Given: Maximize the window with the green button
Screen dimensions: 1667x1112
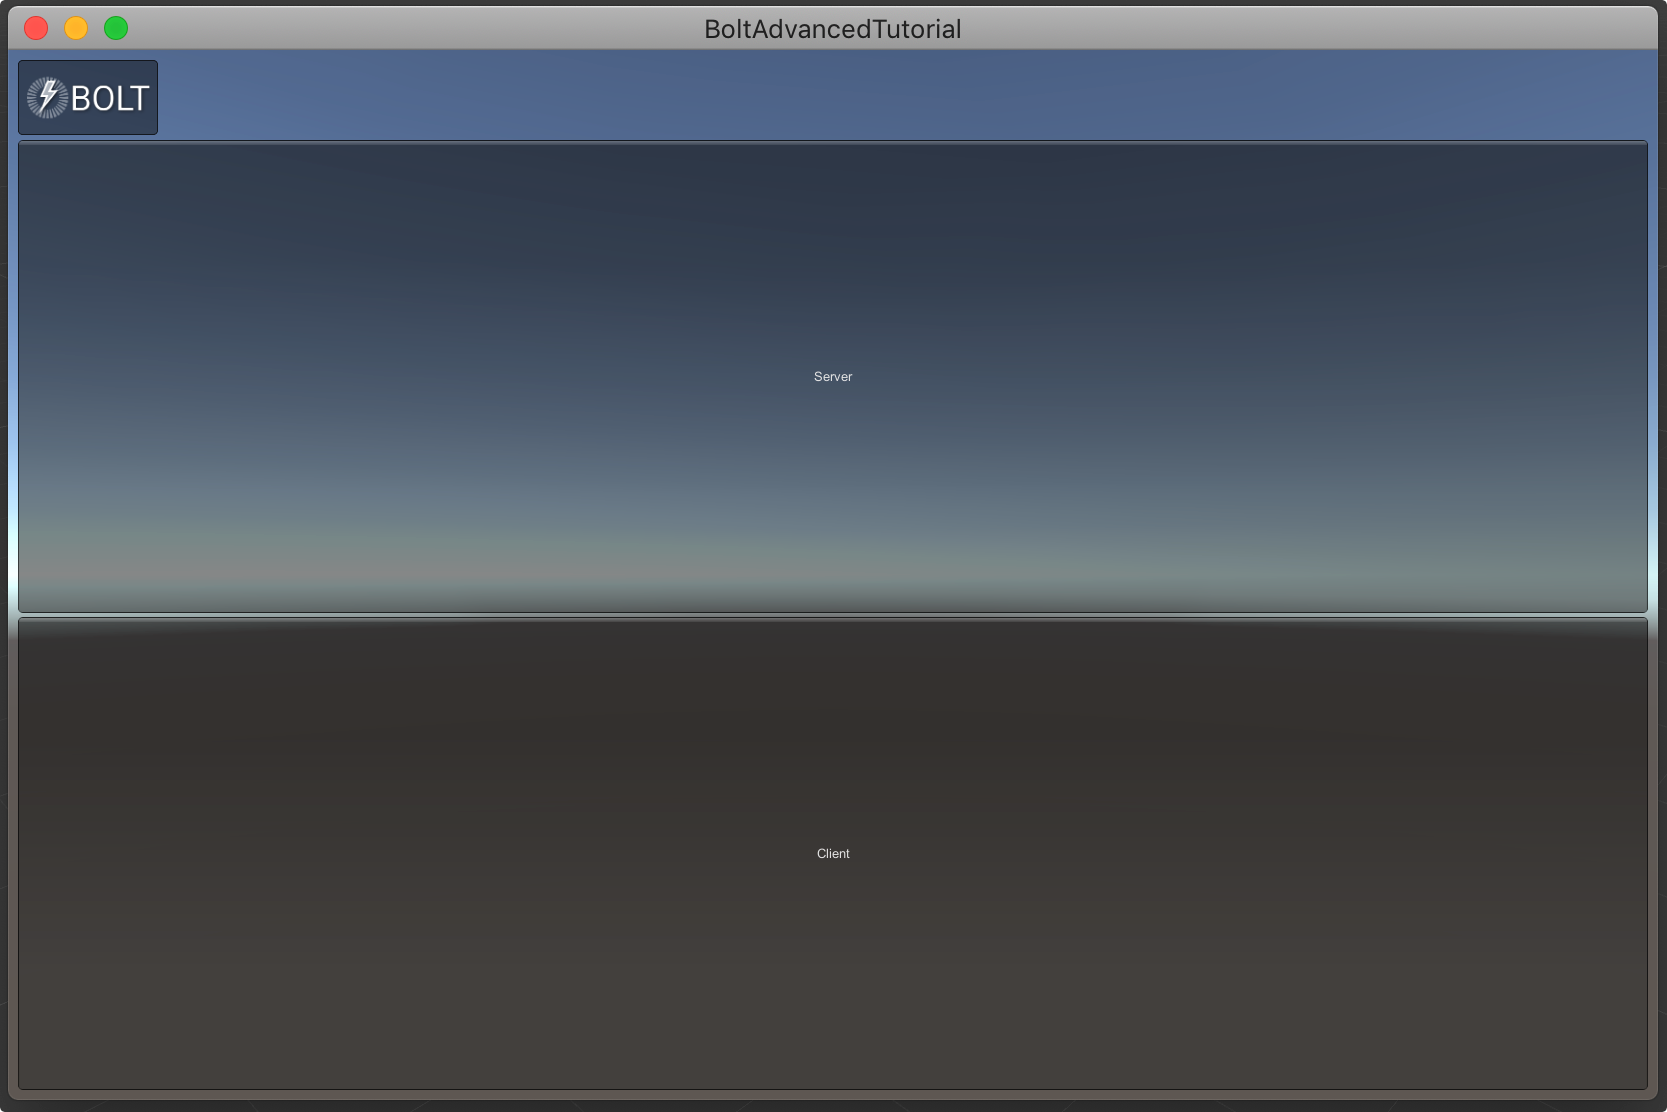Looking at the screenshot, I should (116, 28).
